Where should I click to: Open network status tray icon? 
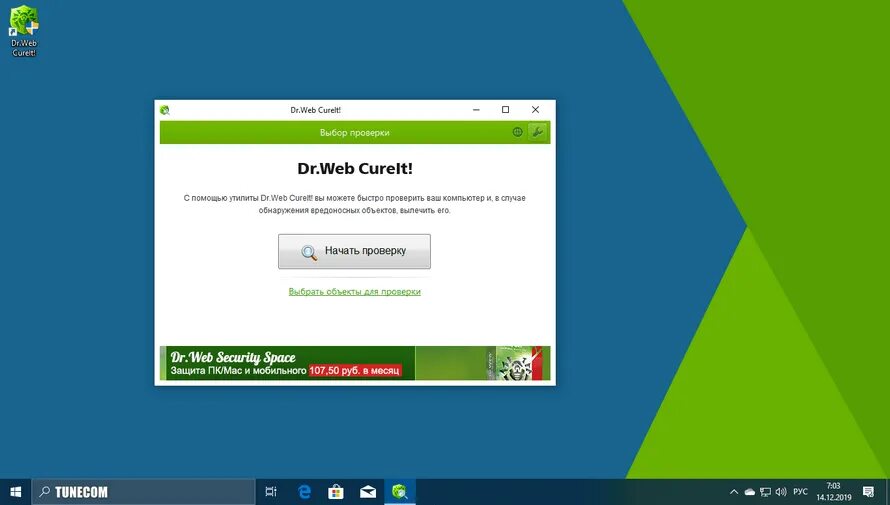pos(765,492)
